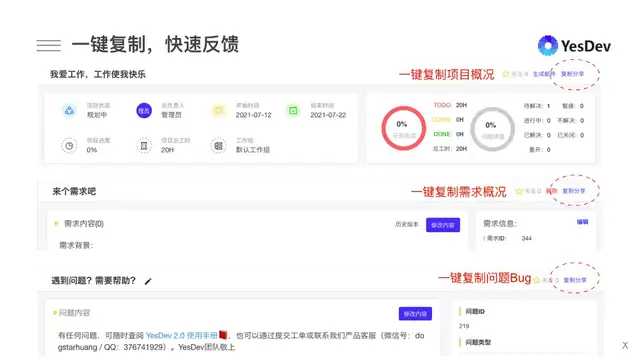Screen dimensions: 640x360
Task: Click the grid icon next to 默认工作组
Action: [x=218, y=145]
